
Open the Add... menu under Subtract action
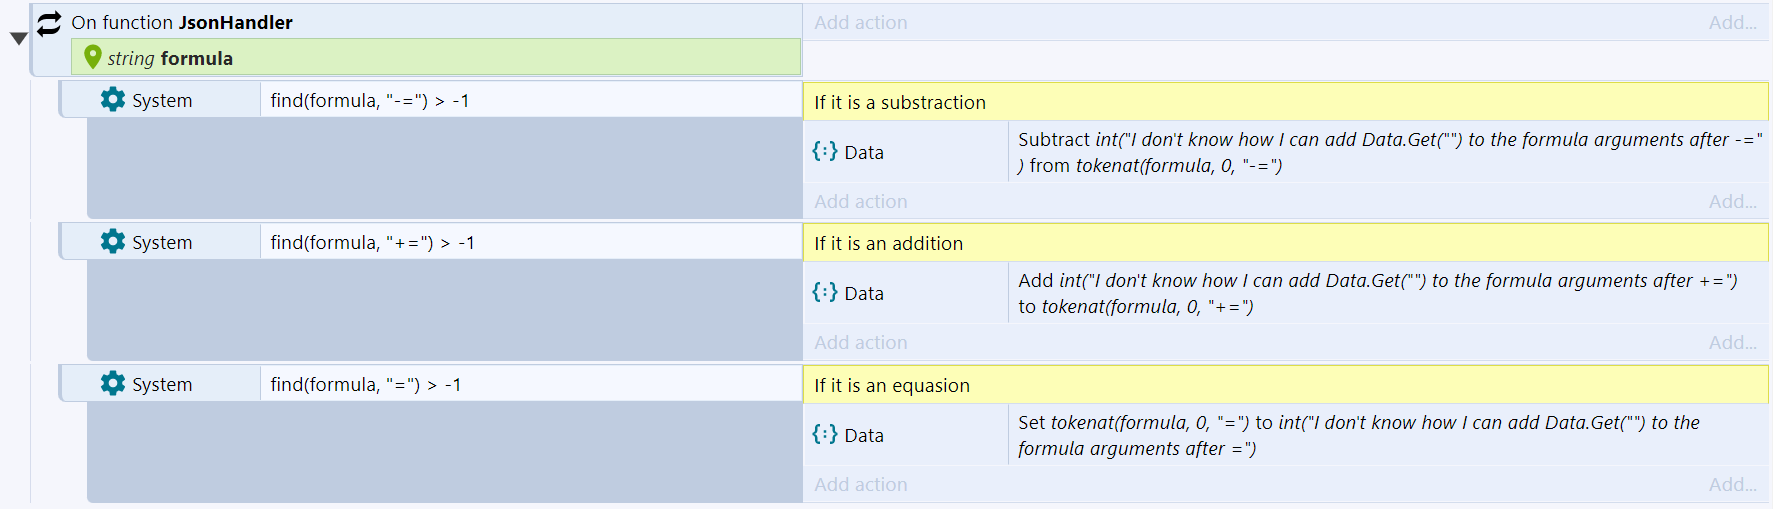1732,201
